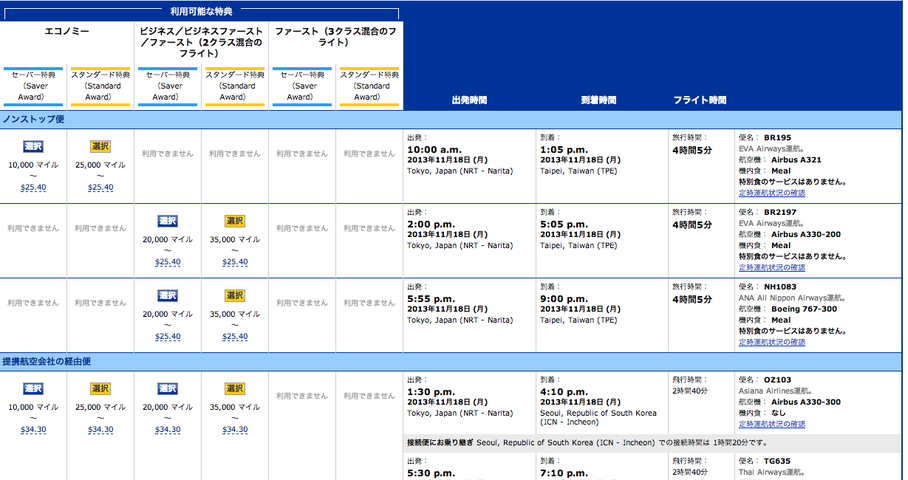Click the 利用可能な特典 heading
Screen dimensions: 908x480
click(202, 11)
